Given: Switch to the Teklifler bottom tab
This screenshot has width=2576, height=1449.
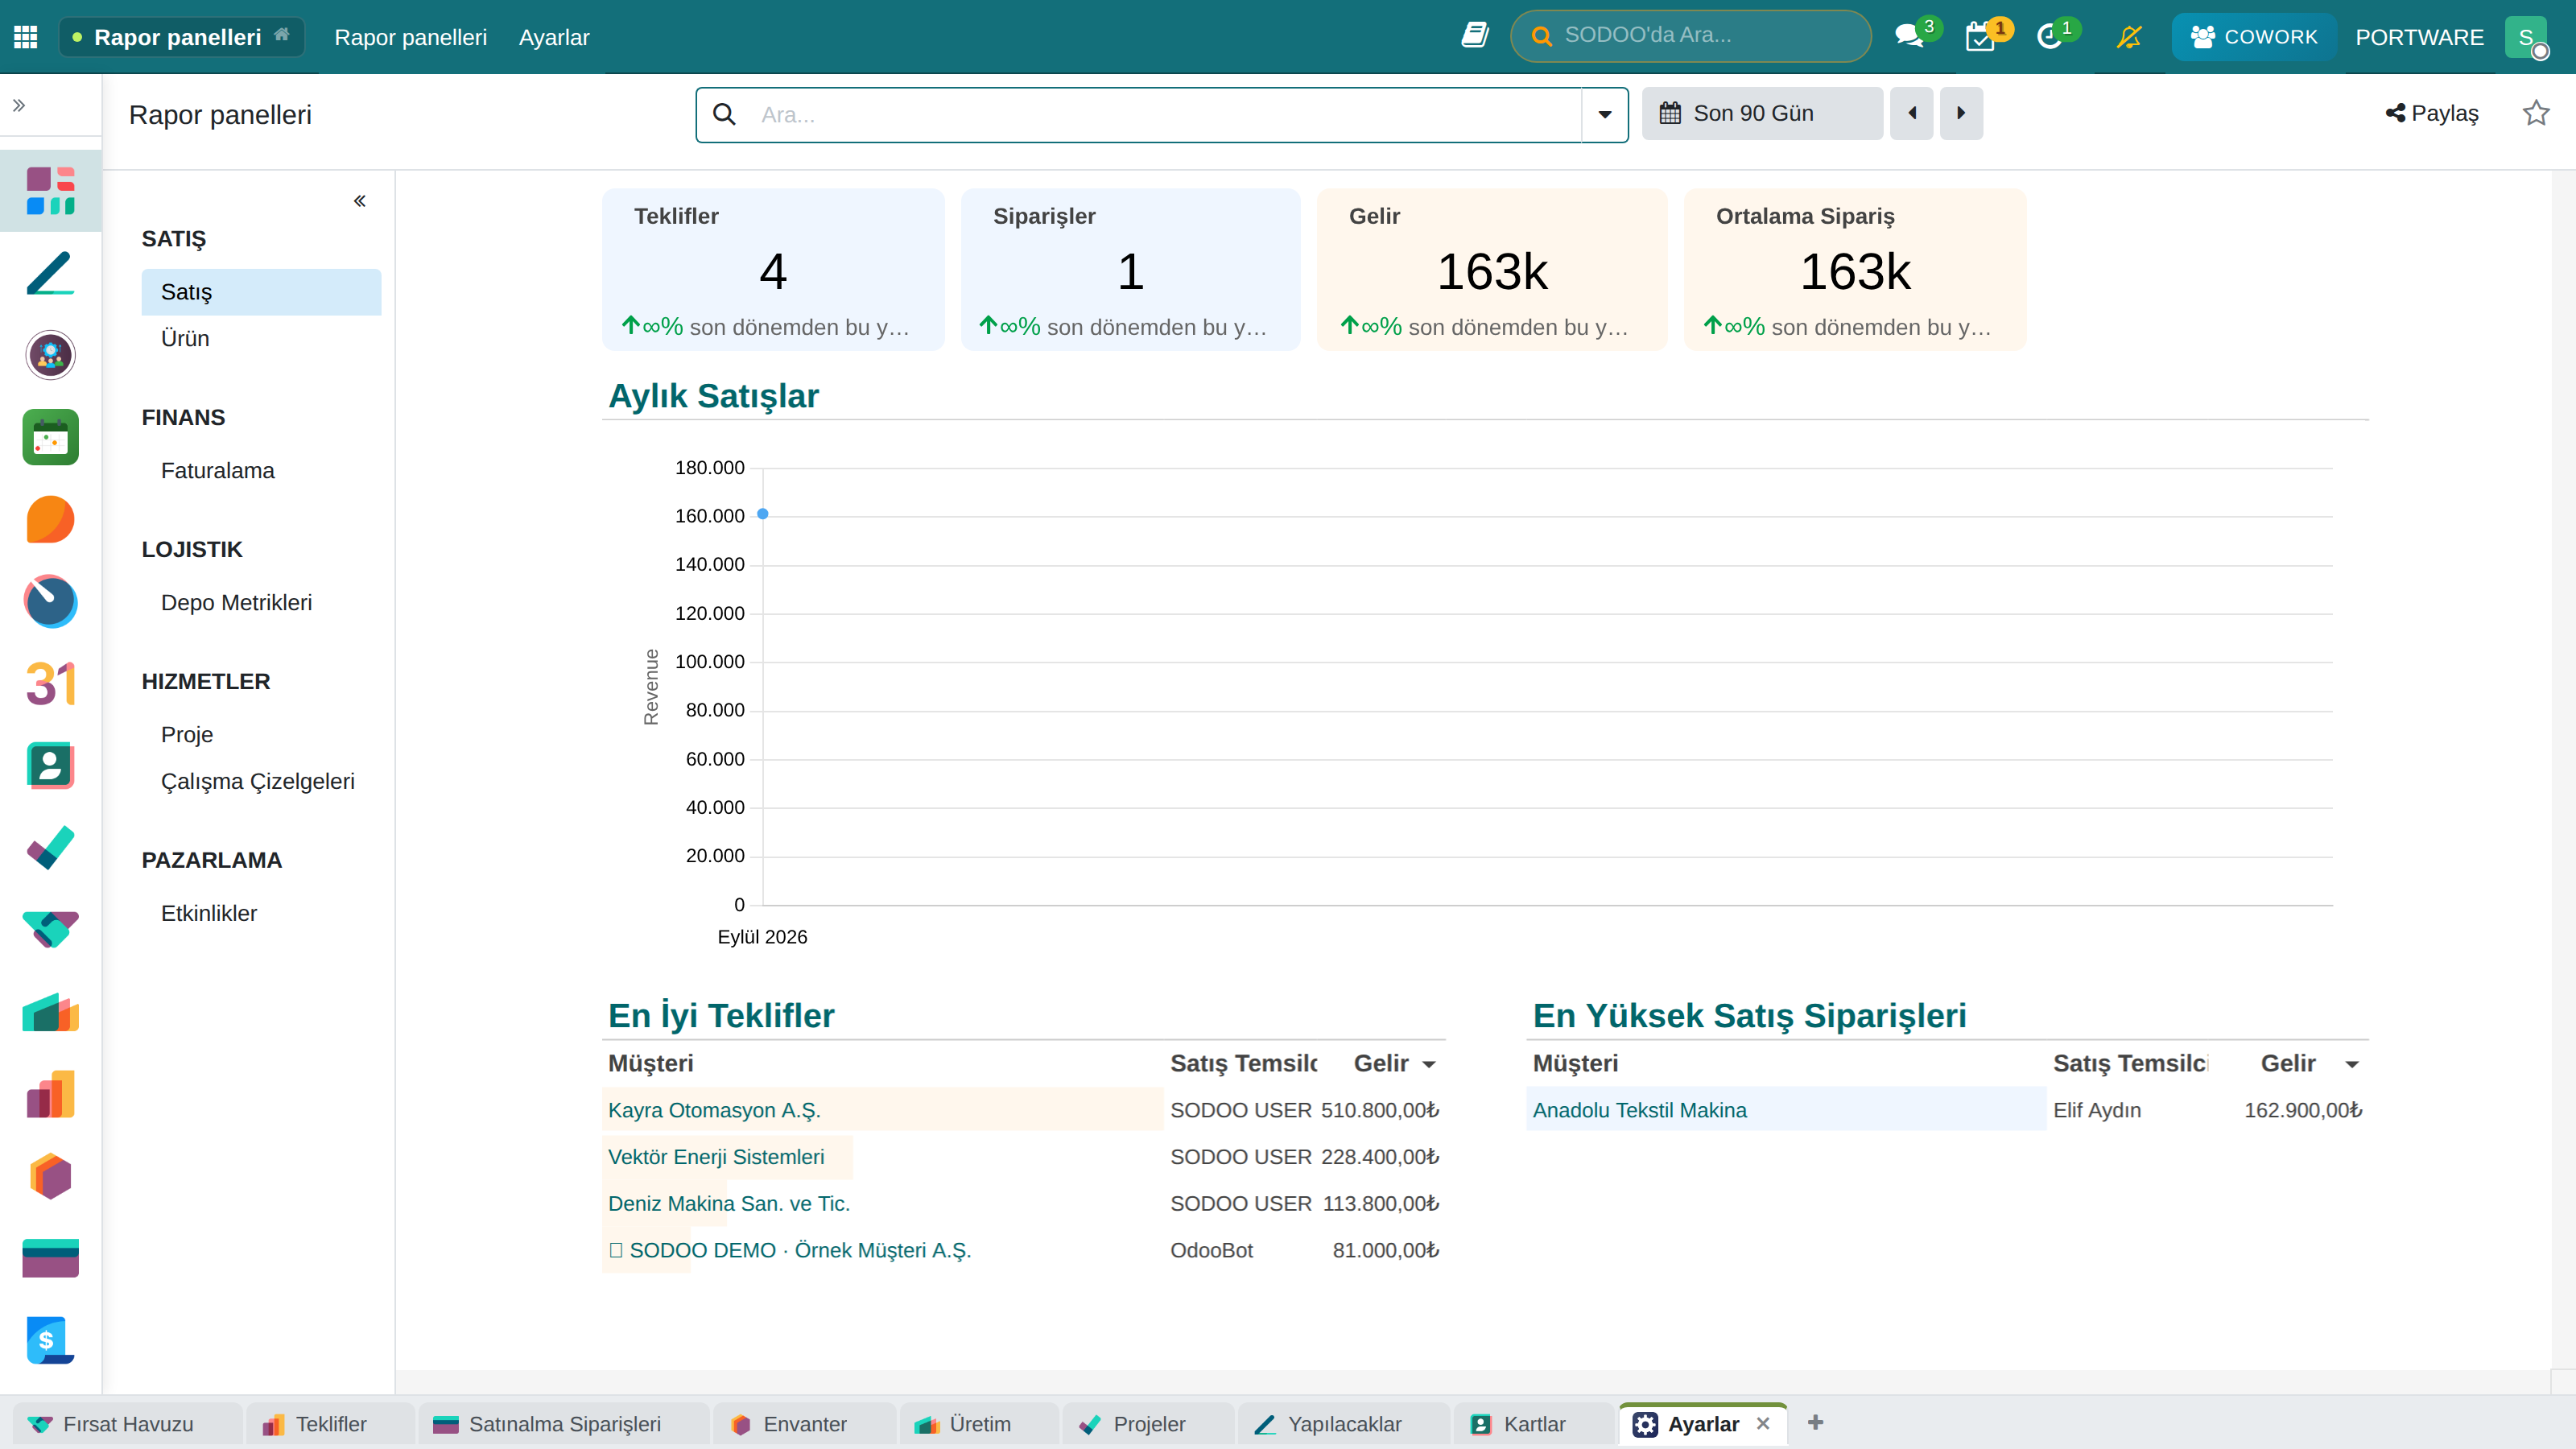Looking at the screenshot, I should coord(331,1424).
